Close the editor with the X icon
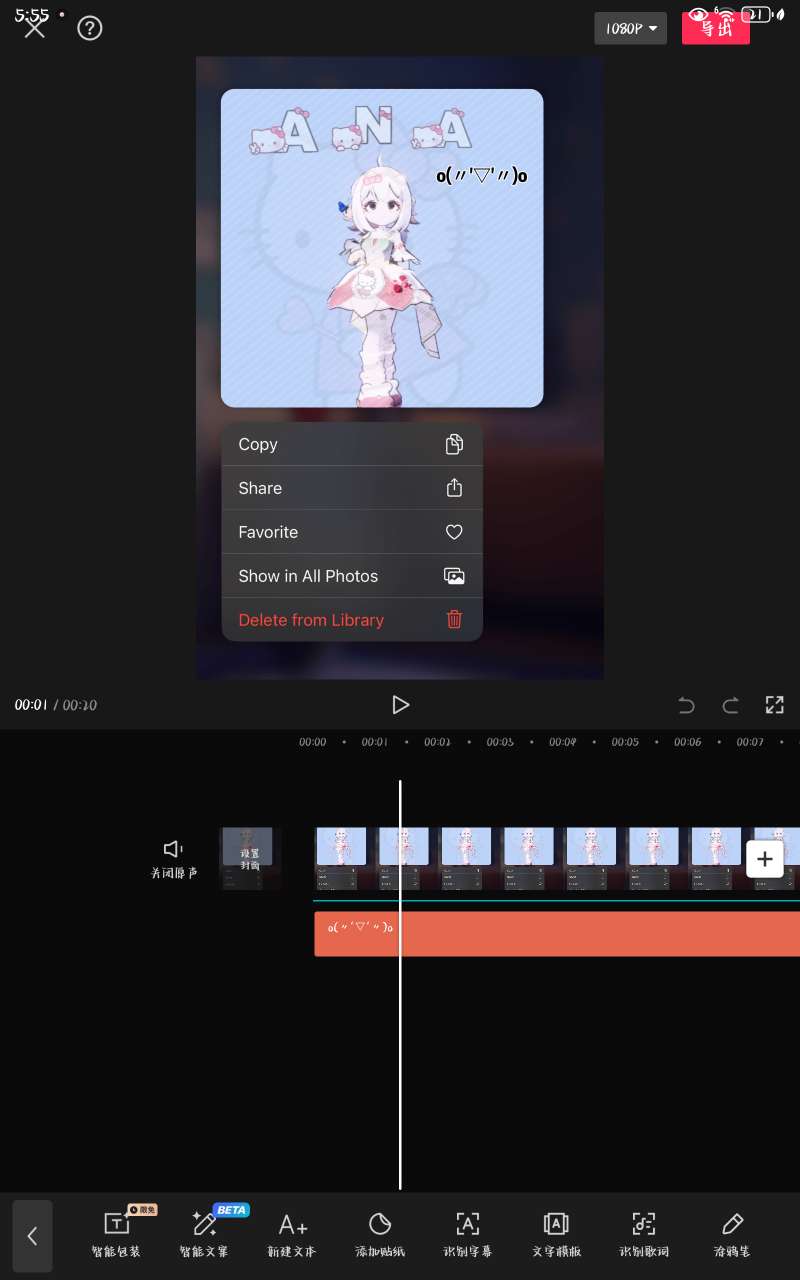Image resolution: width=800 pixels, height=1280 pixels. point(35,28)
